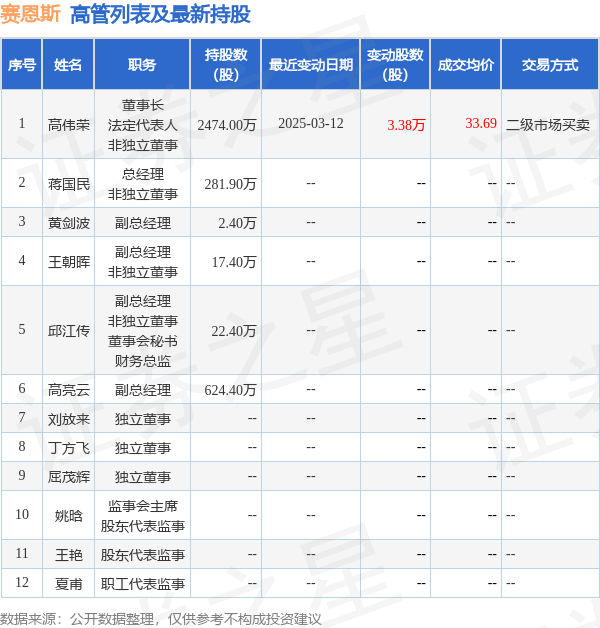
Task: Click 董事会秘书 position text
Action: pyautogui.click(x=143, y=341)
